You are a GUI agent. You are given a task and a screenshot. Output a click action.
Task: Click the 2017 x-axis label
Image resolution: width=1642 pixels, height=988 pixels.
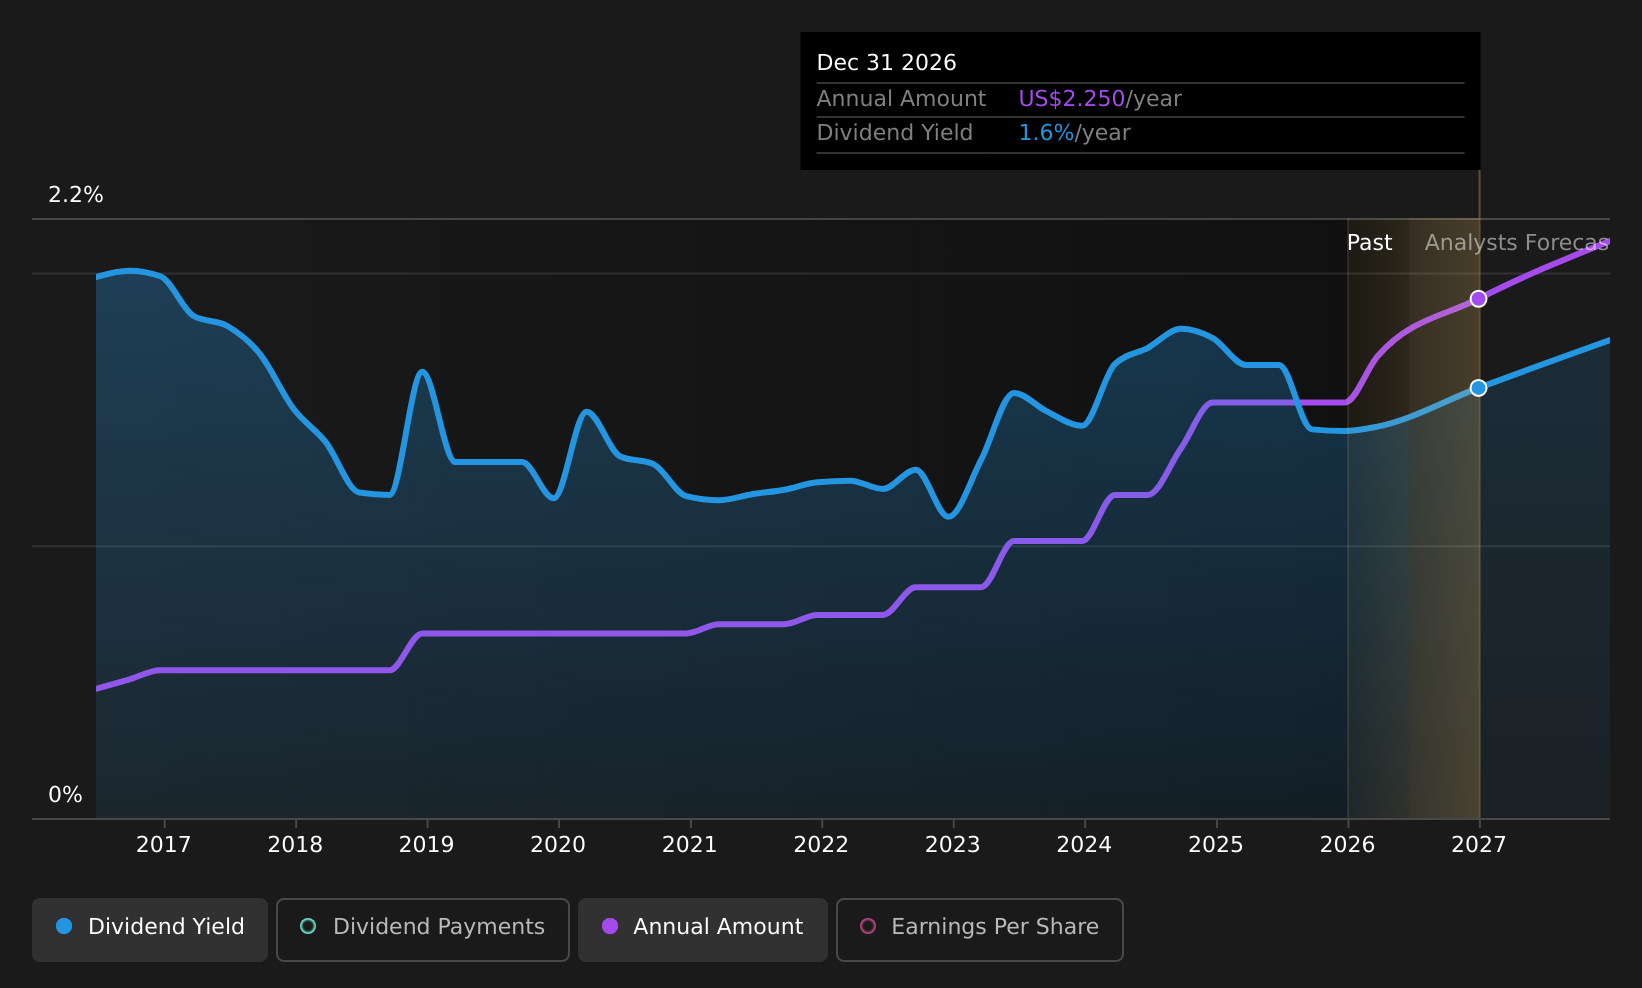pyautogui.click(x=163, y=845)
